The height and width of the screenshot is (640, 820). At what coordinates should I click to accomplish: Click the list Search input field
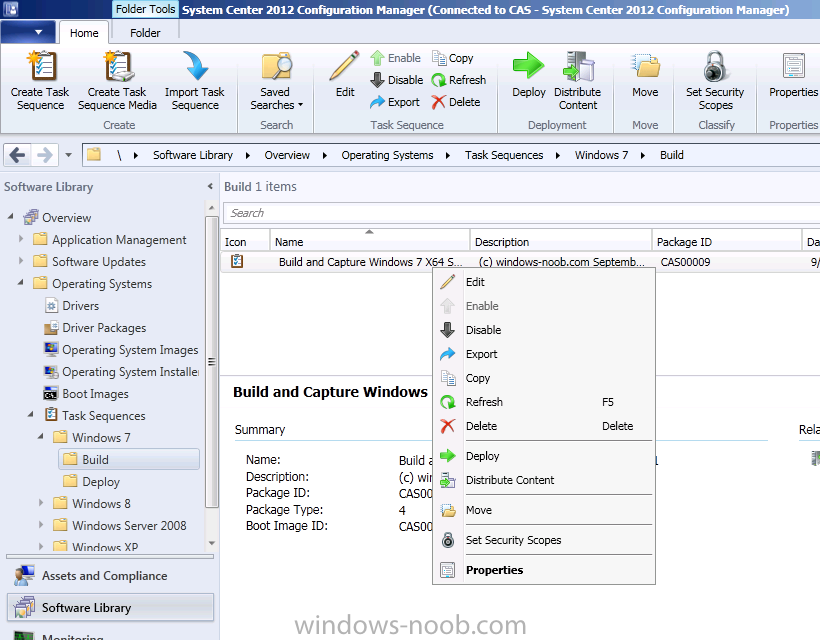pos(521,213)
